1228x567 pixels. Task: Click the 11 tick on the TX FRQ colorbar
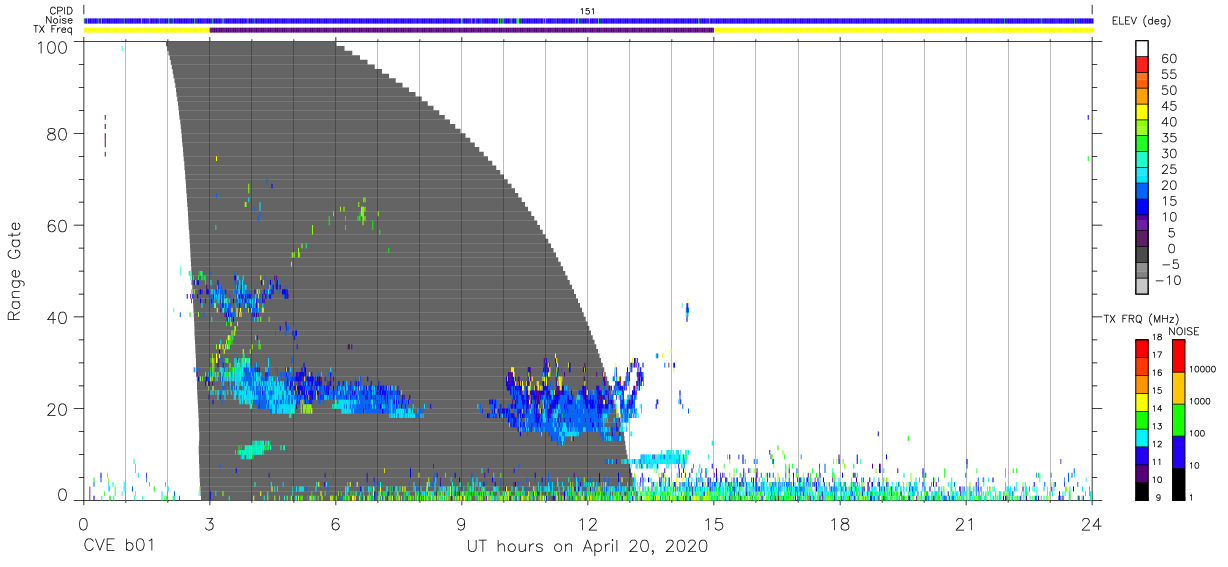[x=1158, y=462]
